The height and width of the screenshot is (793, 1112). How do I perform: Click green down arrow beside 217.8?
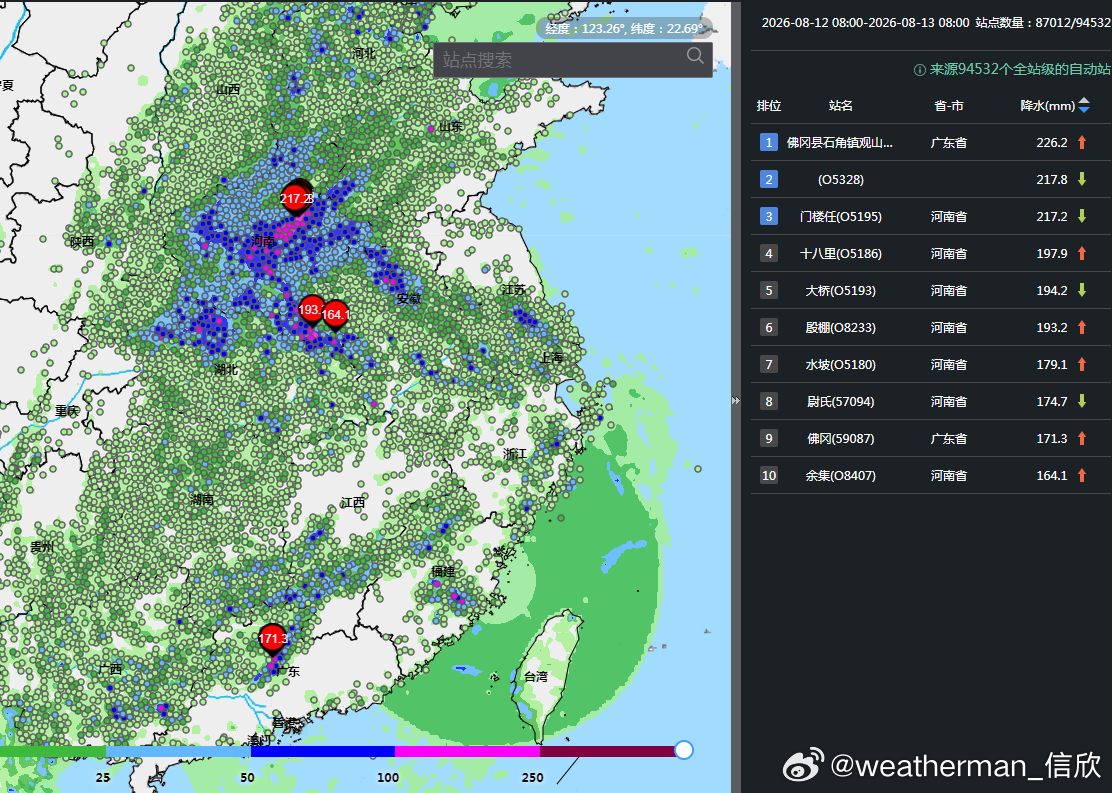point(1082,179)
